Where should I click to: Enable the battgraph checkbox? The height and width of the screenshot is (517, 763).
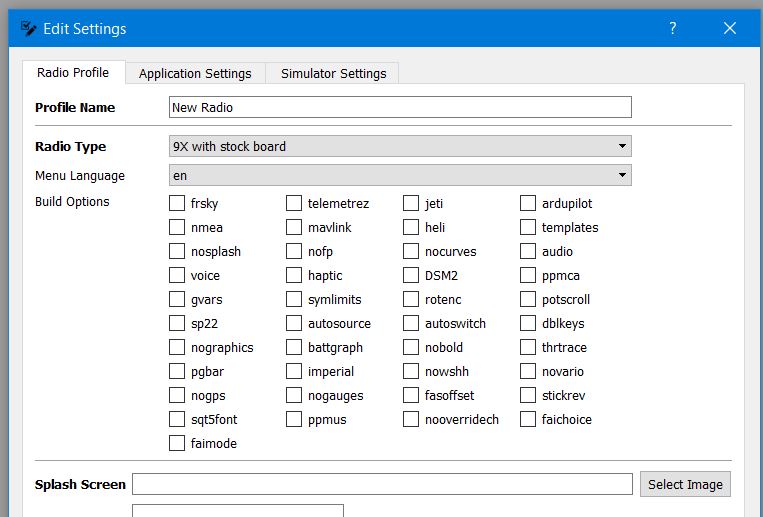point(294,347)
